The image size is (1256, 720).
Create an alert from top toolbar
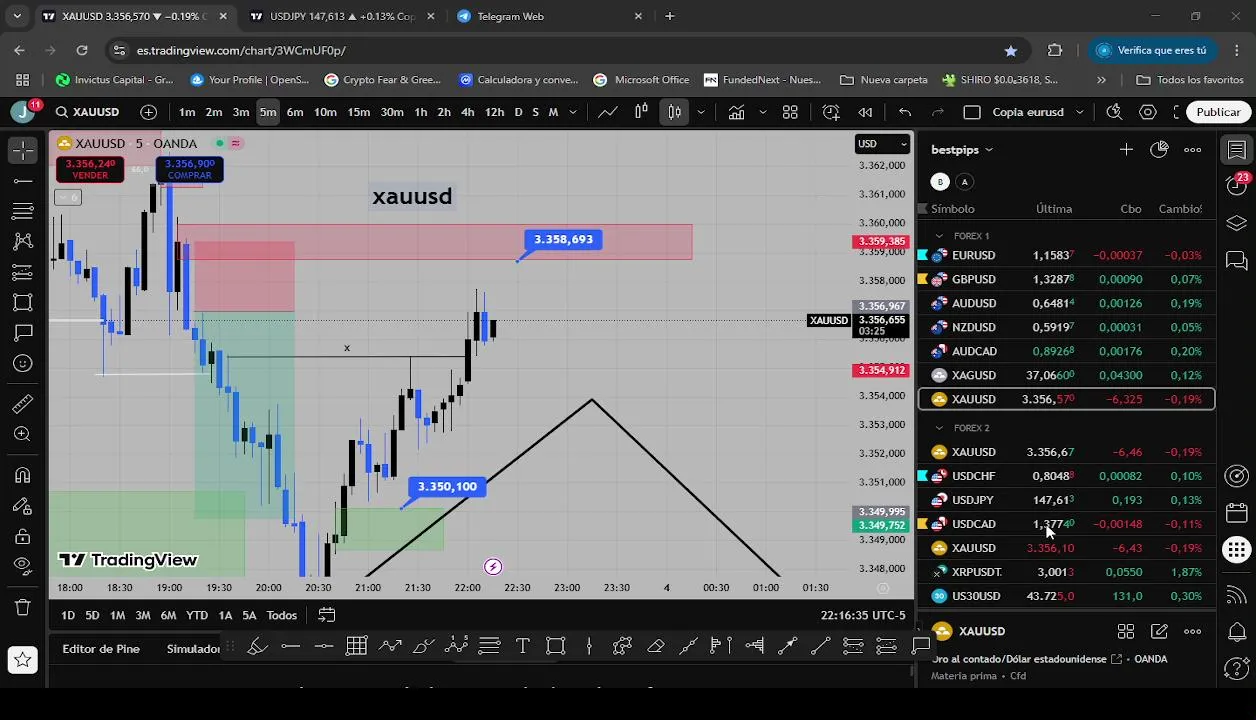(831, 112)
